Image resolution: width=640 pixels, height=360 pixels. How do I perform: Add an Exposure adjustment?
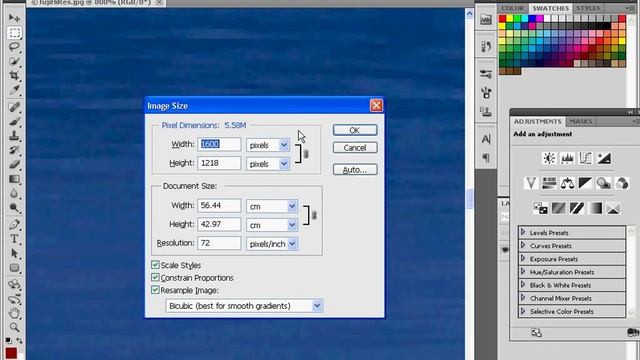pyautogui.click(x=604, y=158)
